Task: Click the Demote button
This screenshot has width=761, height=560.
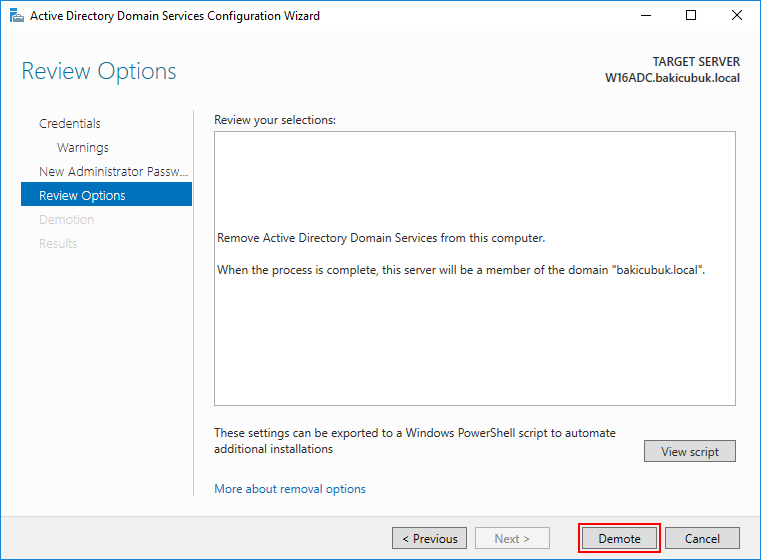Action: click(619, 538)
